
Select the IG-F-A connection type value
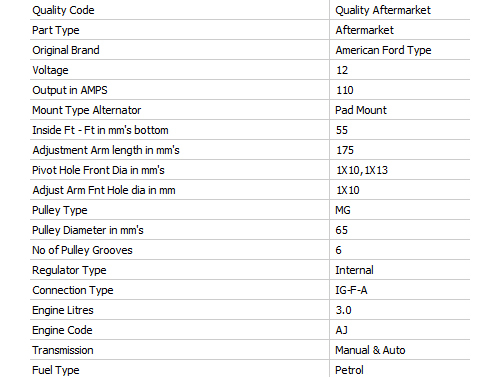(351, 290)
